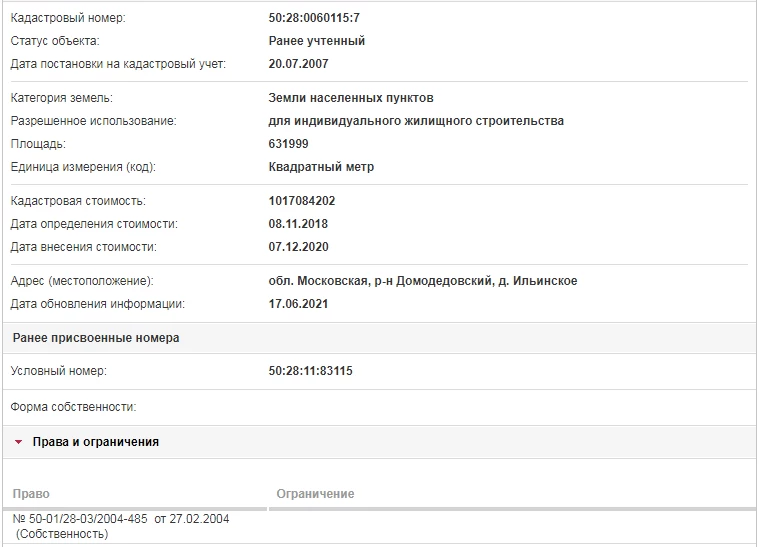Viewport: 759px width, 547px height.
Task: Click the Форма собственности label
Action: click(73, 407)
